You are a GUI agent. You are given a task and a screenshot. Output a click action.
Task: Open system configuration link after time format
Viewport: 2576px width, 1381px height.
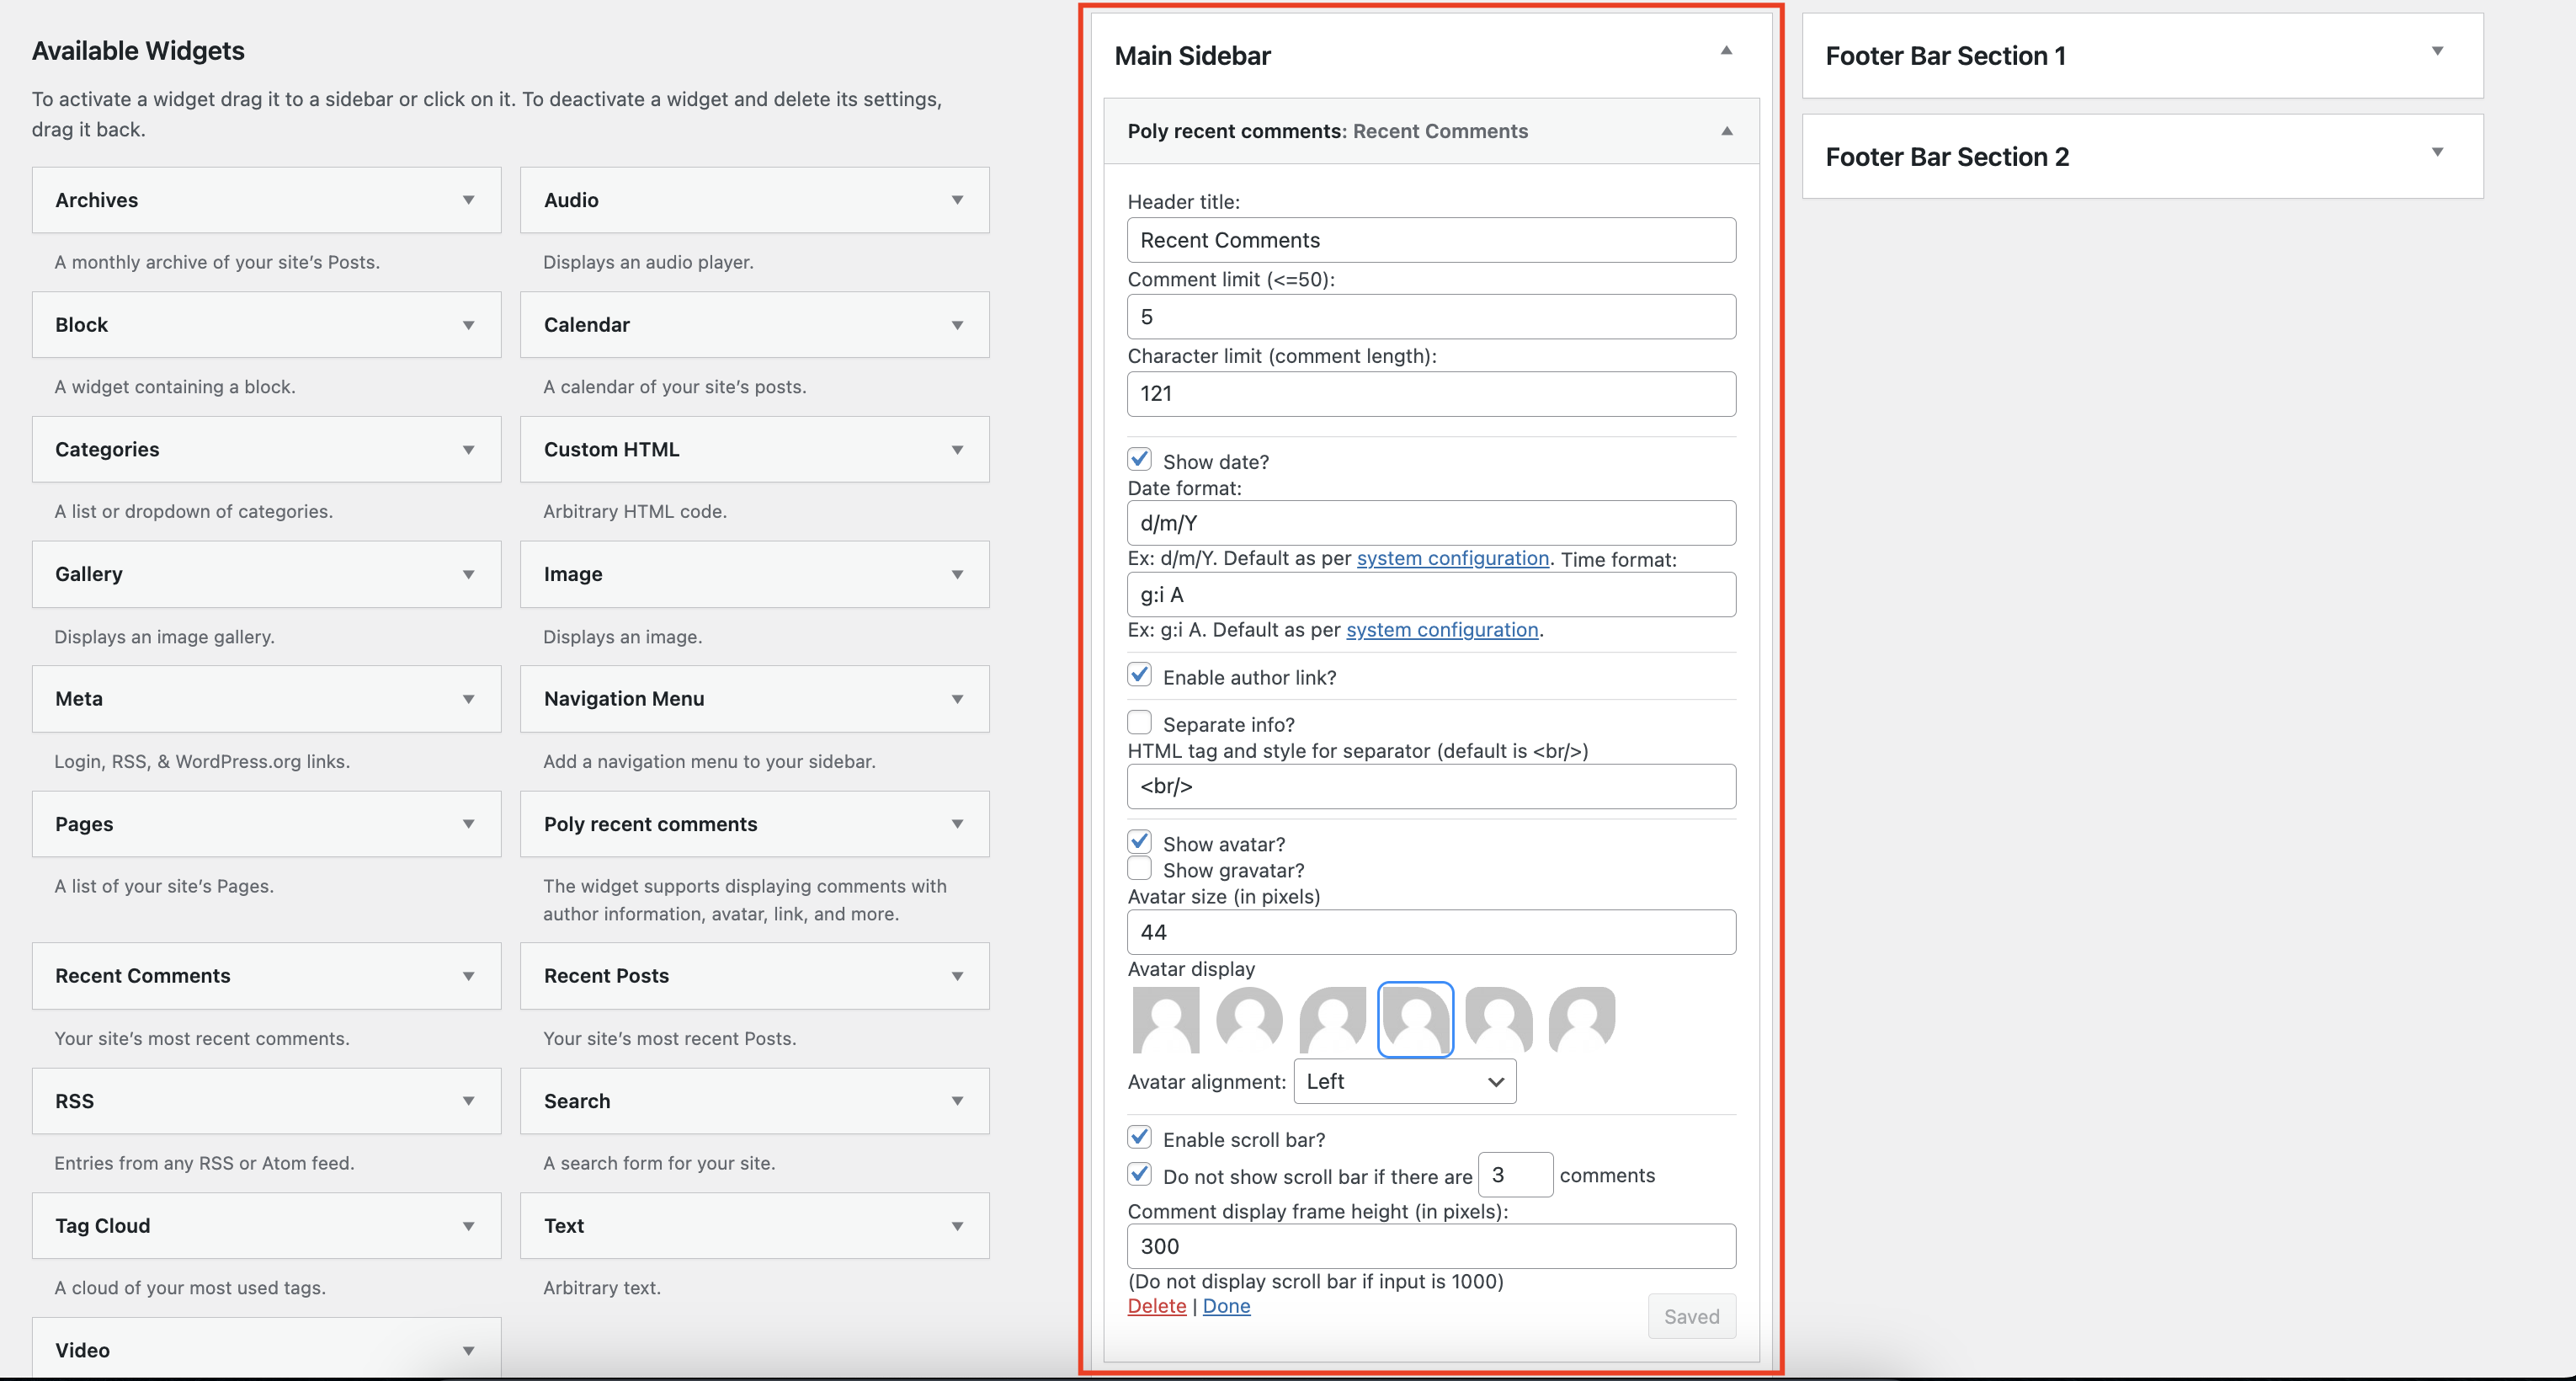[x=1442, y=630]
